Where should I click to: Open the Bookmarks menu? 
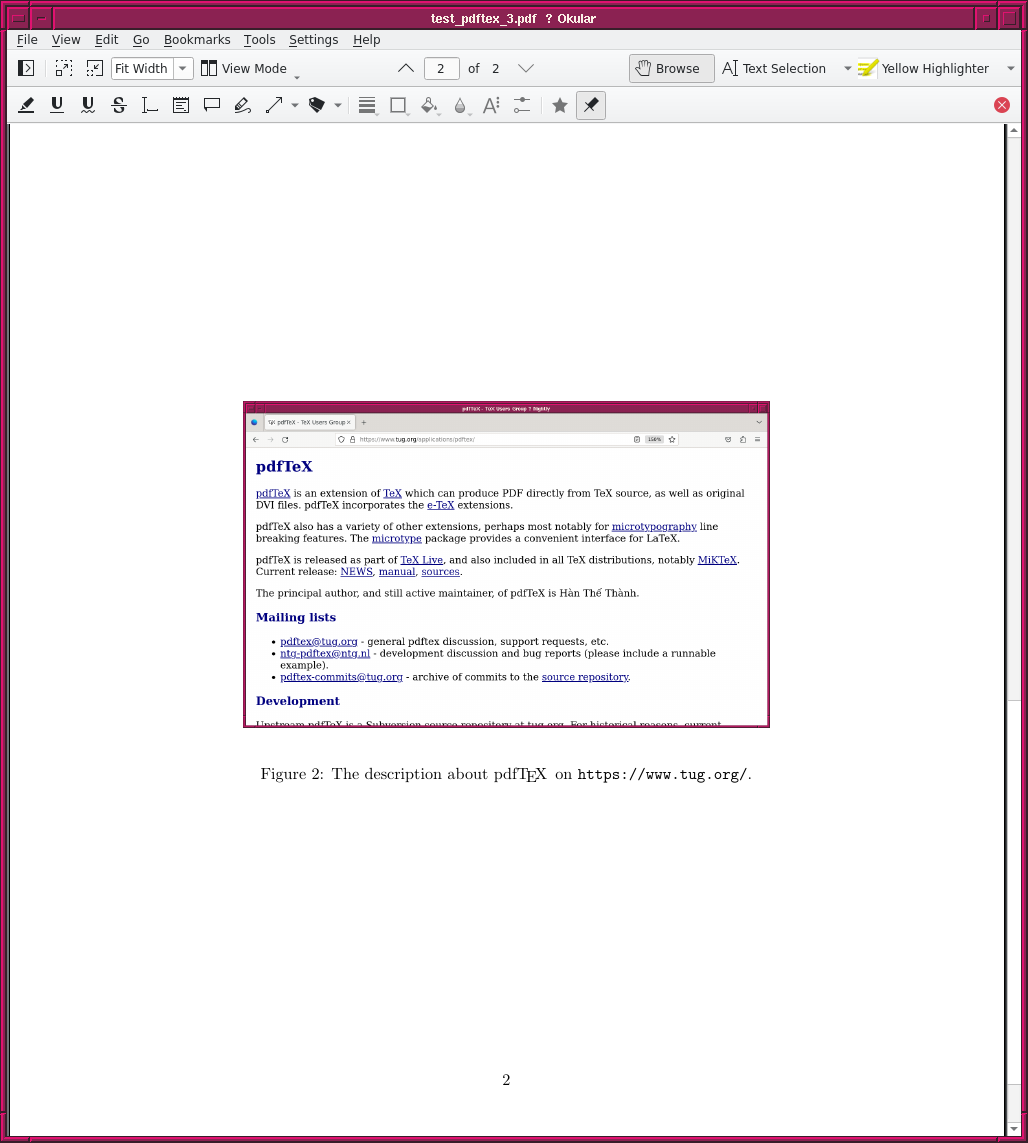[x=197, y=40]
